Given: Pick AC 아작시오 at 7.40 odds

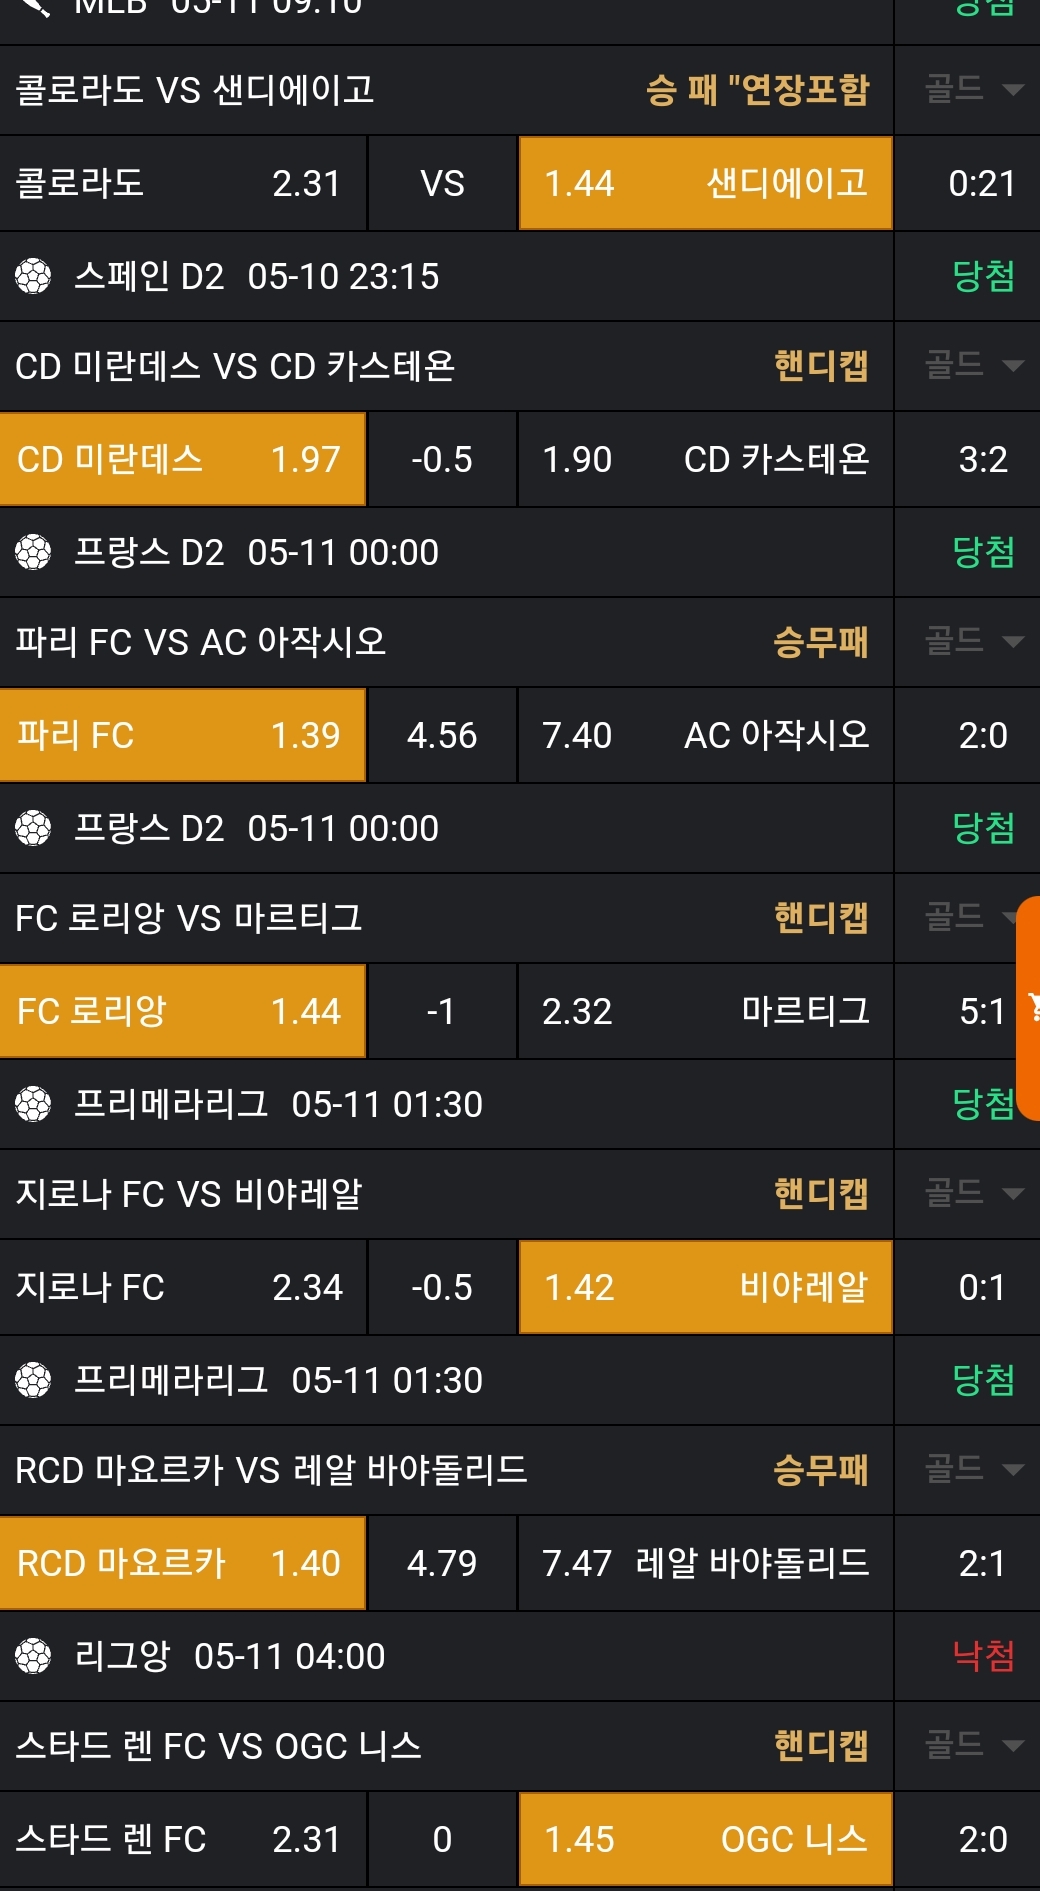Looking at the screenshot, I should point(705,736).
